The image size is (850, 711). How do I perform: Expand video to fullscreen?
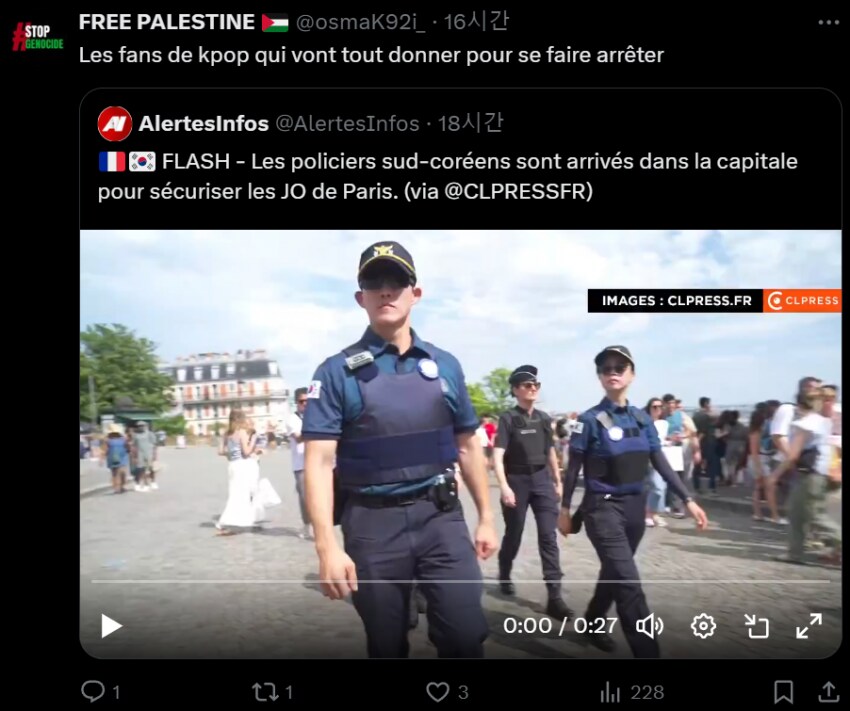[x=809, y=626]
